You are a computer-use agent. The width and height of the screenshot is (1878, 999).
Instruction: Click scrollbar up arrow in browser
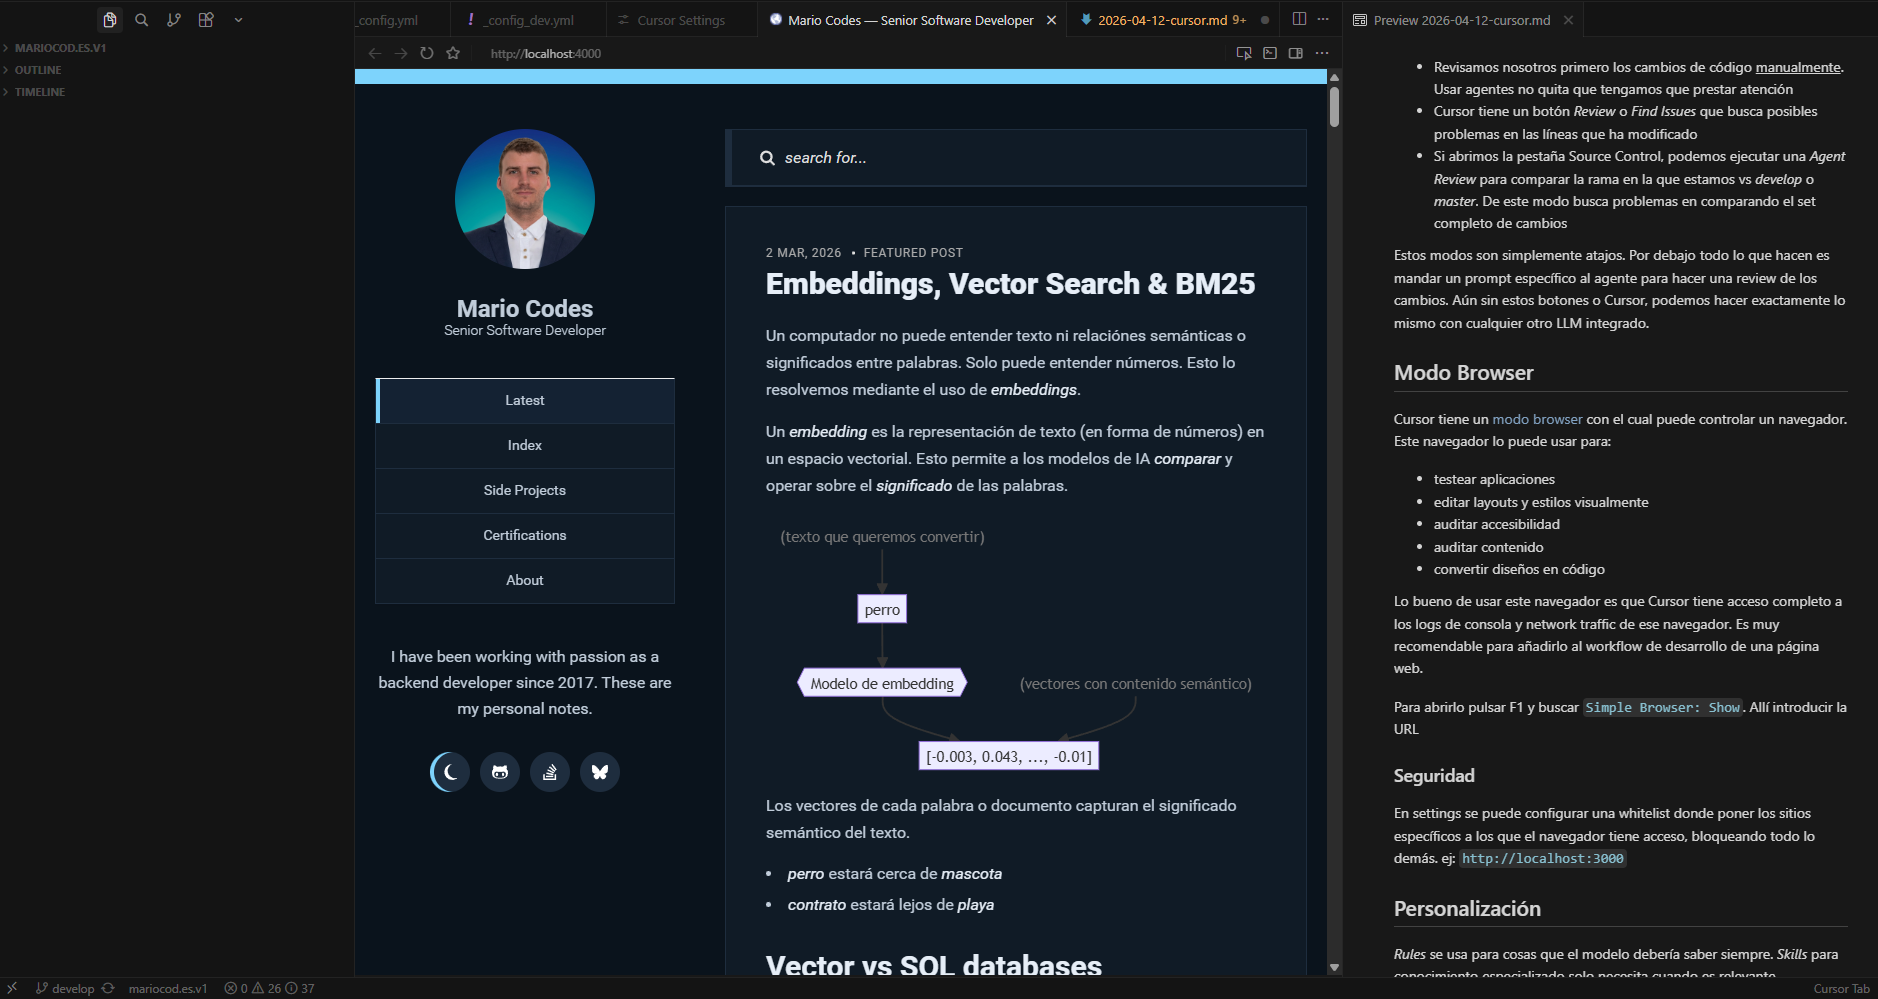1334,77
